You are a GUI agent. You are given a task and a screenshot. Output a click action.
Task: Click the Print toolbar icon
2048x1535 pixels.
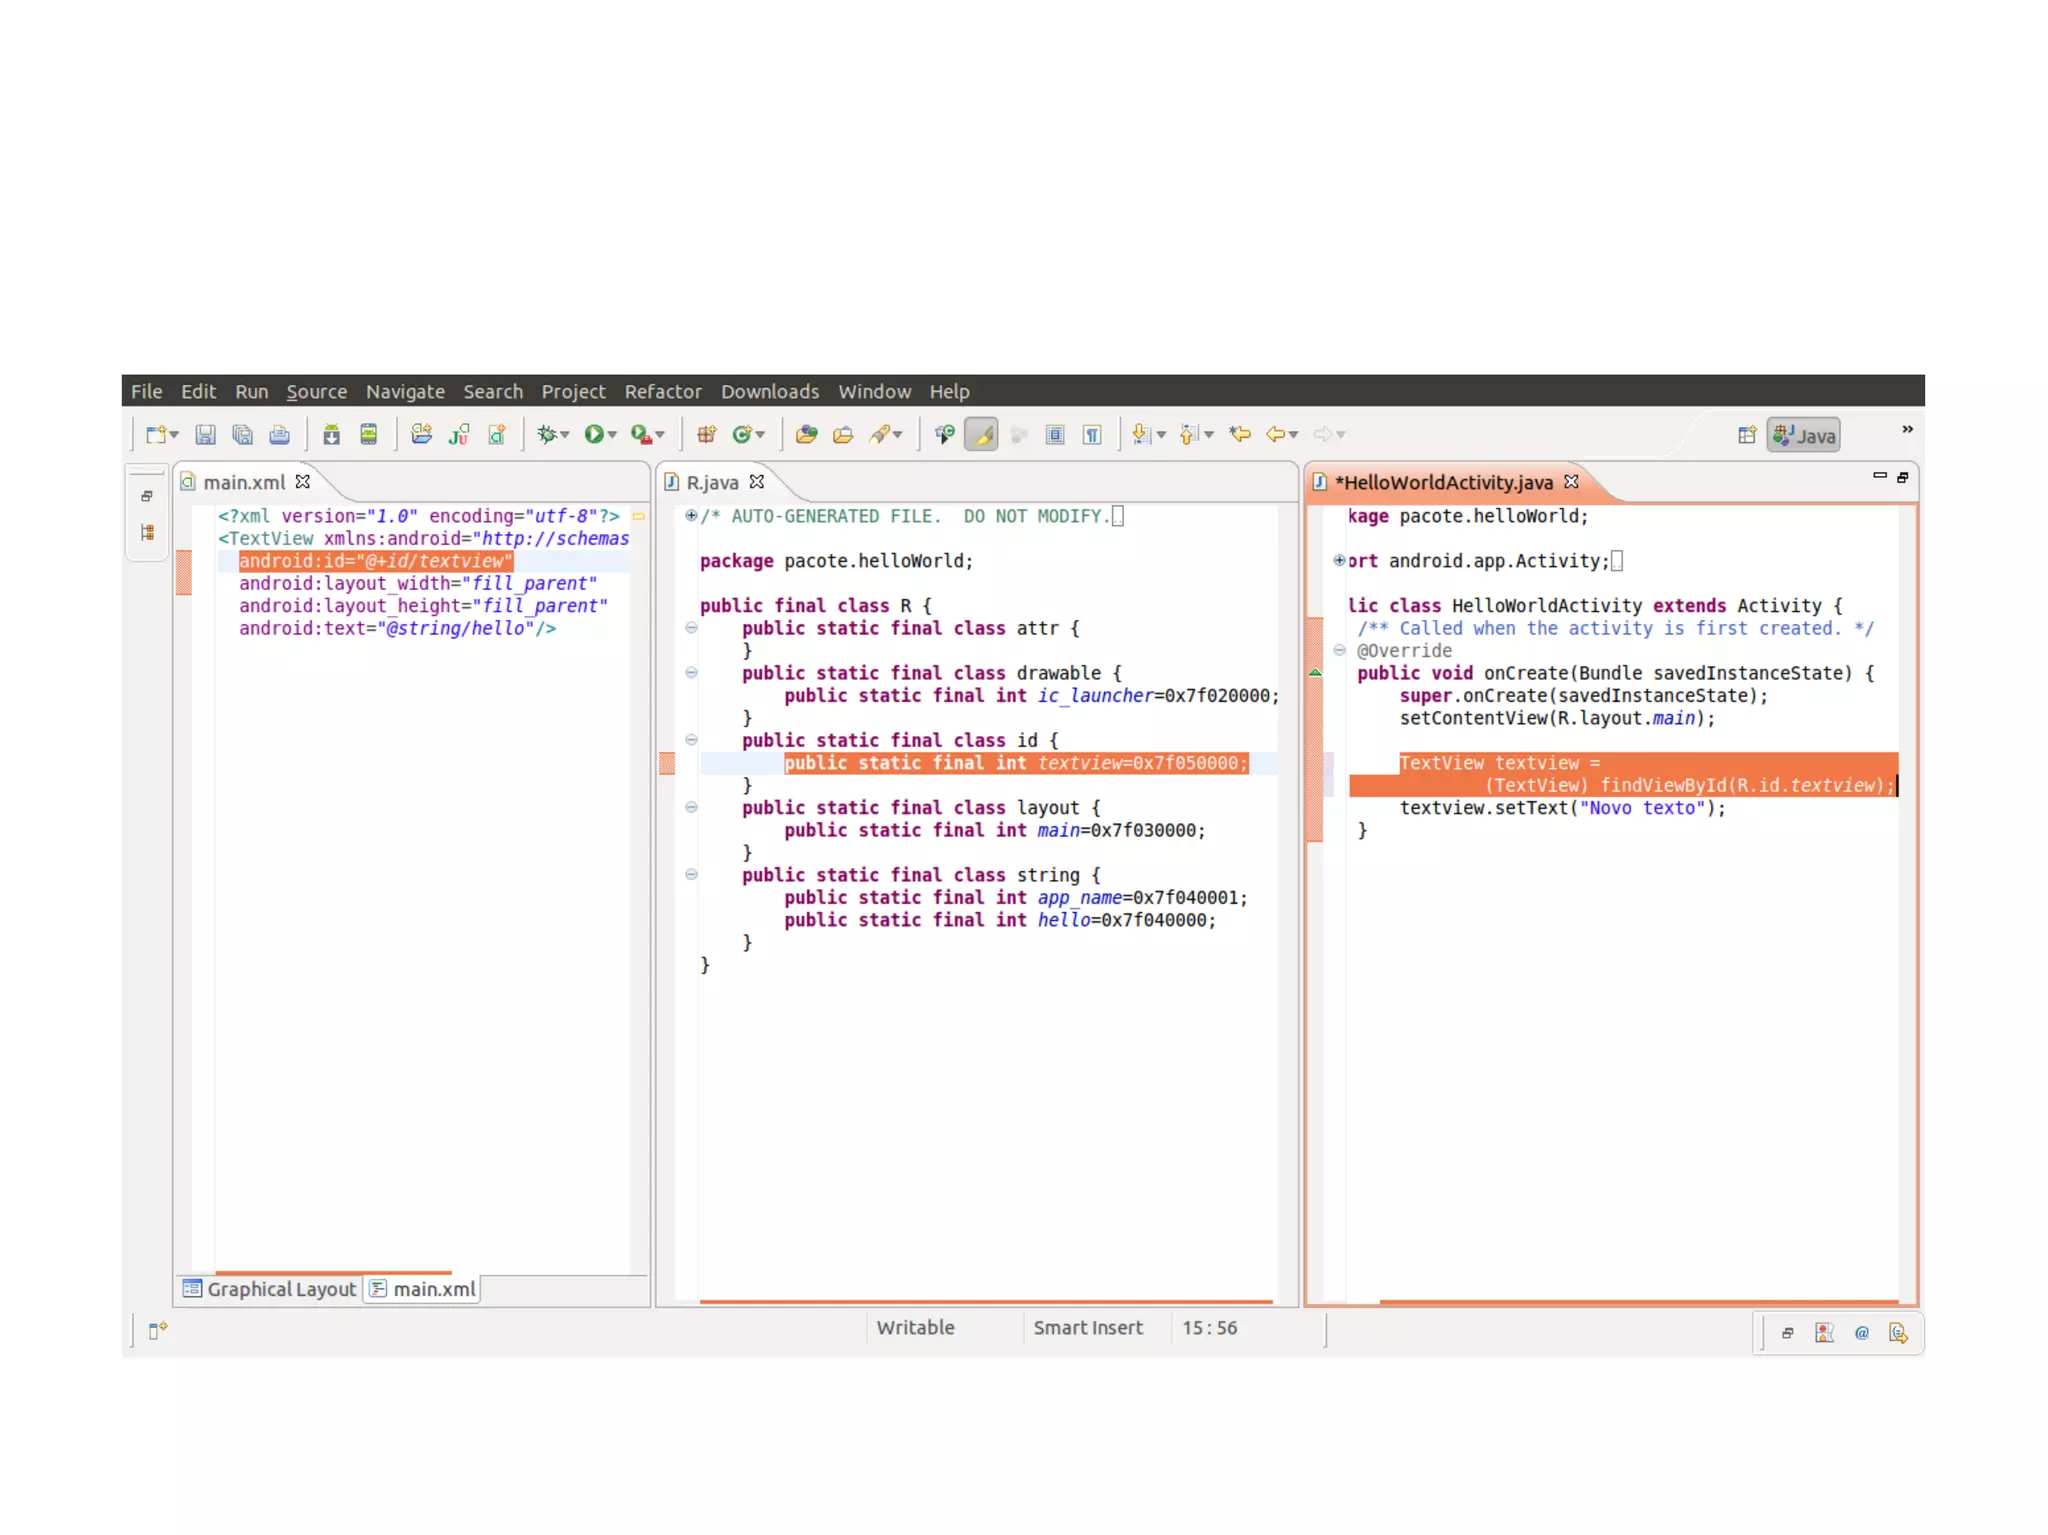[x=279, y=434]
